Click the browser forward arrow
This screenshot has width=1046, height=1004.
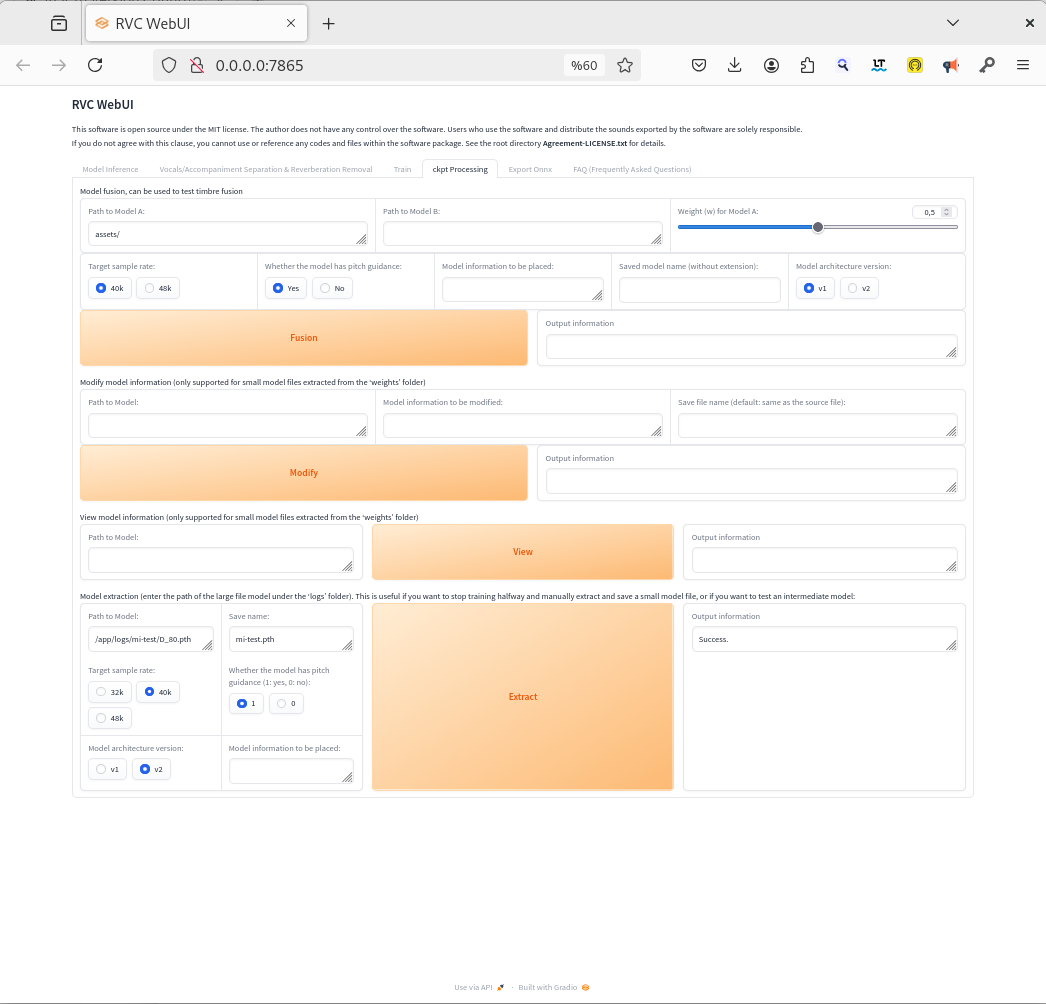coord(59,65)
